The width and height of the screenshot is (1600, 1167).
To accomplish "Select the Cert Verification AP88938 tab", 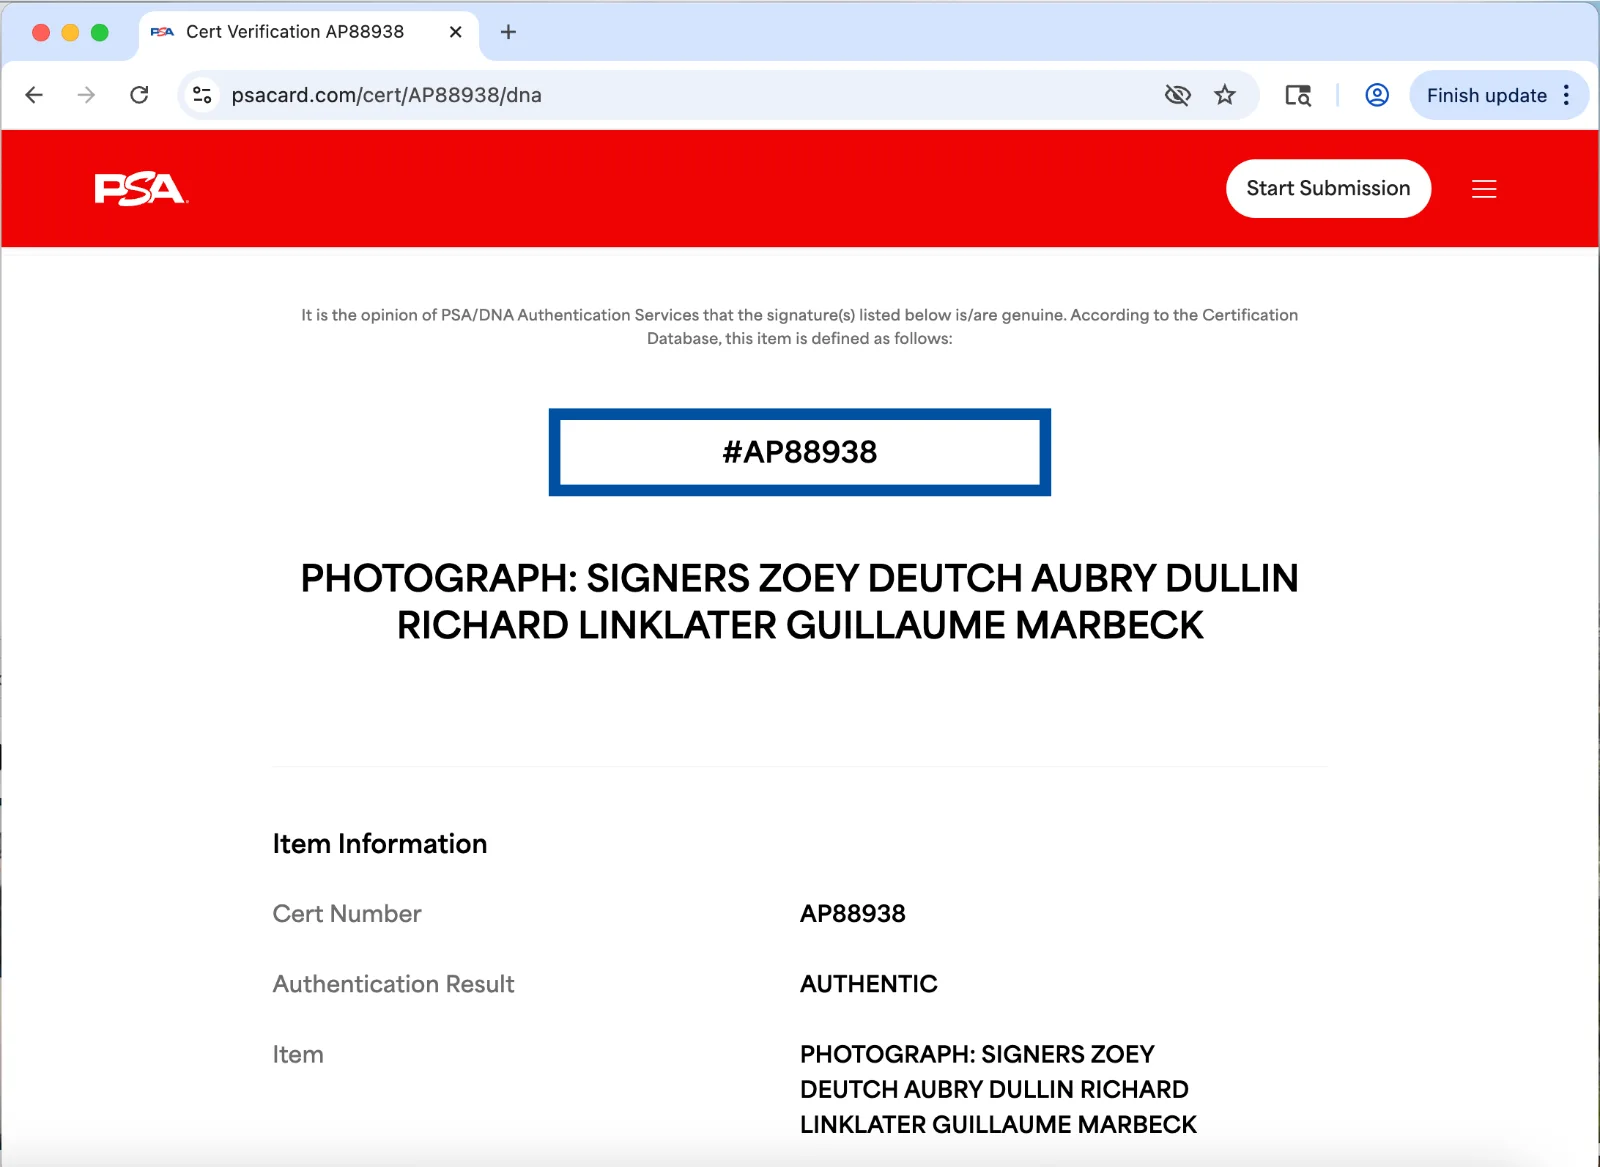I will click(x=307, y=32).
